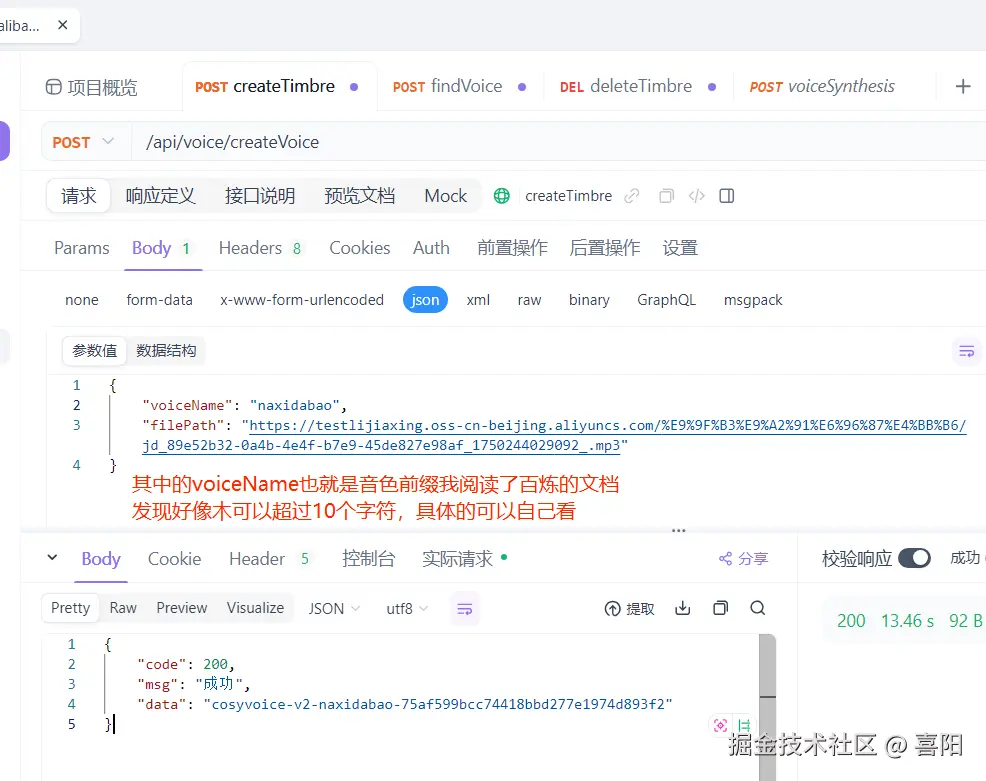Viewport: 986px width, 781px height.
Task: Download the response body via download icon
Action: tap(682, 607)
